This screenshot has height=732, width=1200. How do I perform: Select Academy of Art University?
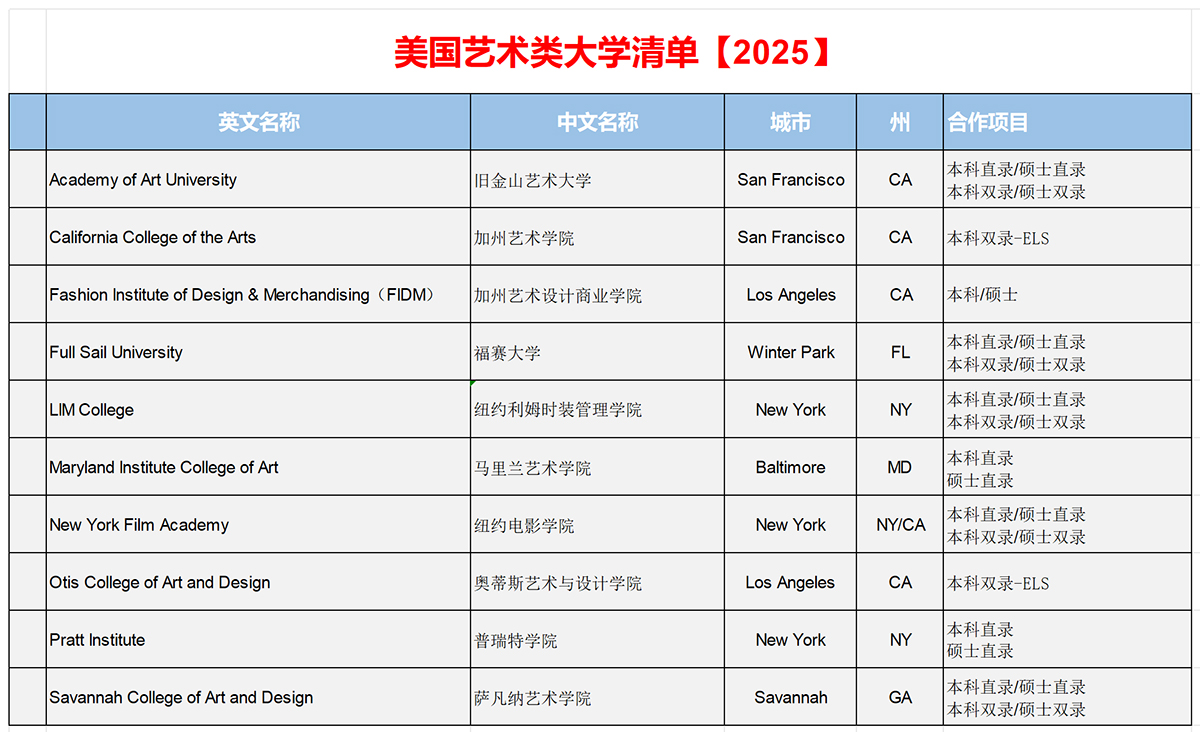coord(142,180)
